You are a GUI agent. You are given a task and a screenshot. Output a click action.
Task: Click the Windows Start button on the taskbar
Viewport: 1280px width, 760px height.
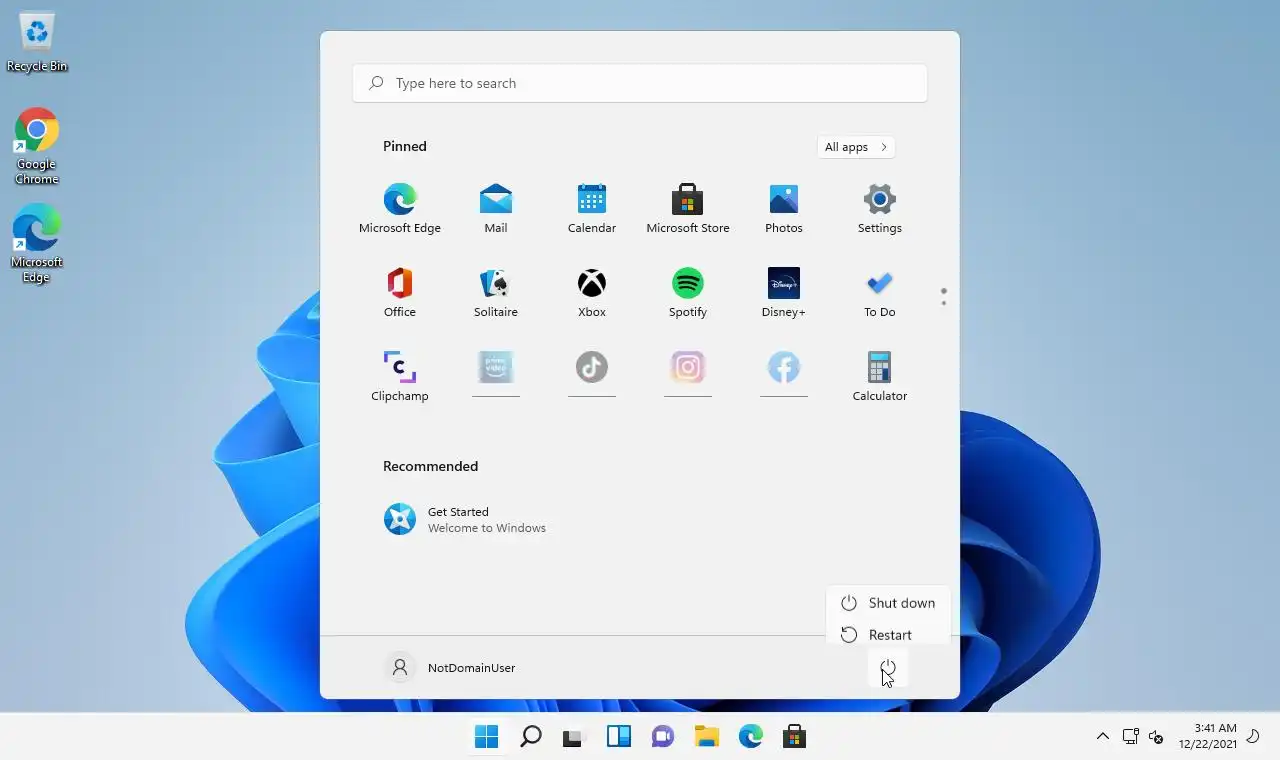pos(487,737)
